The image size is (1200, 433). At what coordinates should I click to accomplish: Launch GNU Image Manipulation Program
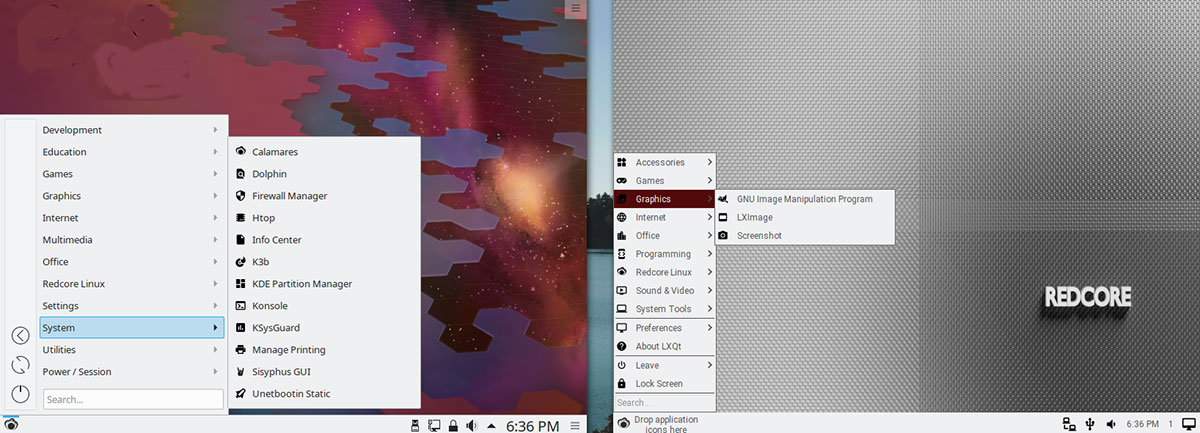click(804, 199)
